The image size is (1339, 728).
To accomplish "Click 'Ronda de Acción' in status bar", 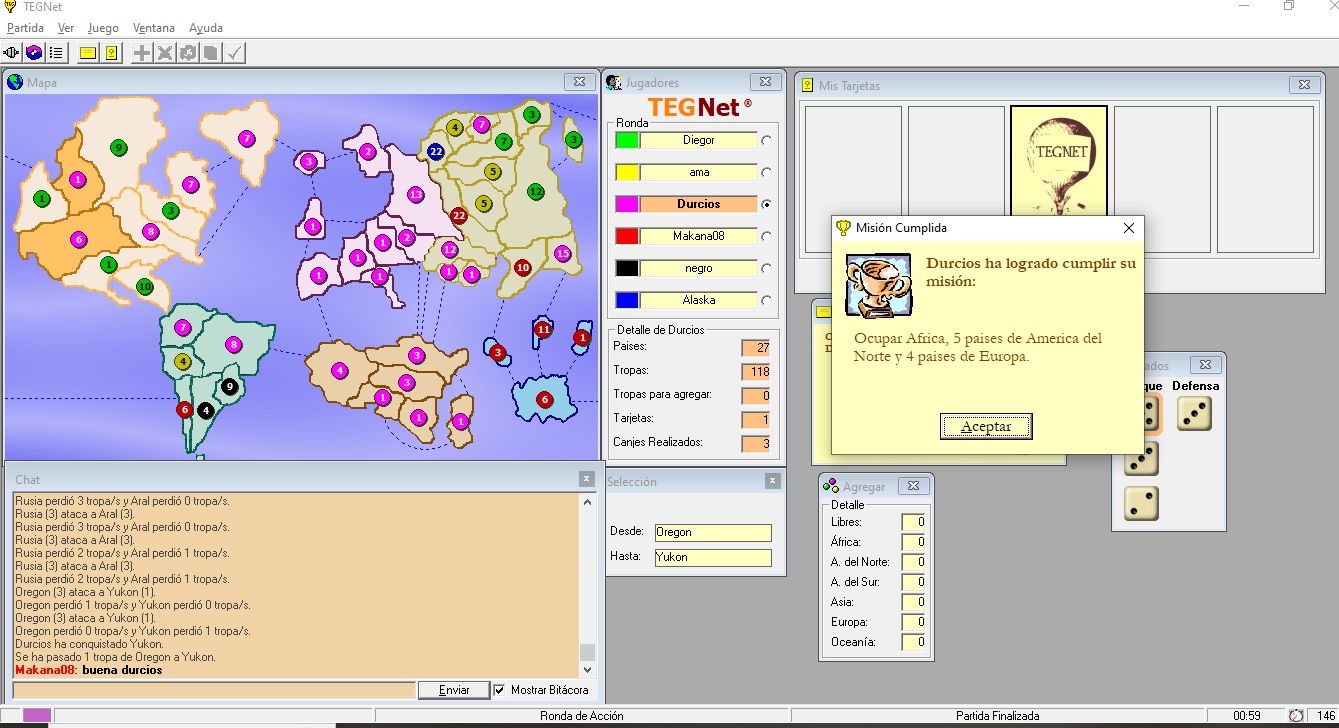I will click(x=582, y=716).
